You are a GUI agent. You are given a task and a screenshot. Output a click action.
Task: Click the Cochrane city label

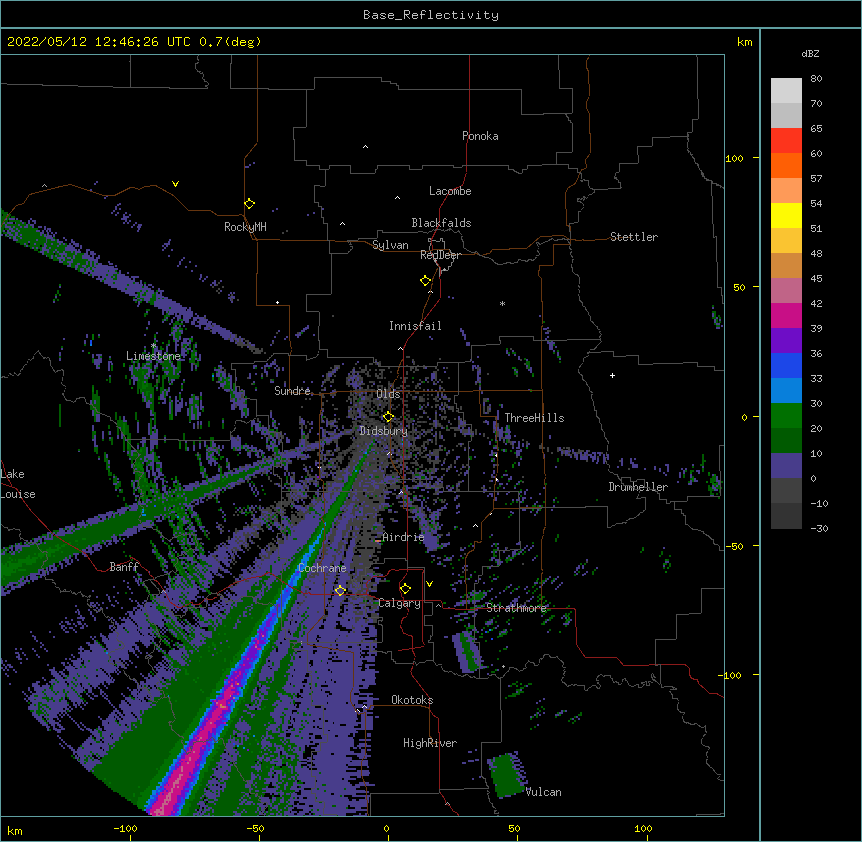pyautogui.click(x=322, y=568)
